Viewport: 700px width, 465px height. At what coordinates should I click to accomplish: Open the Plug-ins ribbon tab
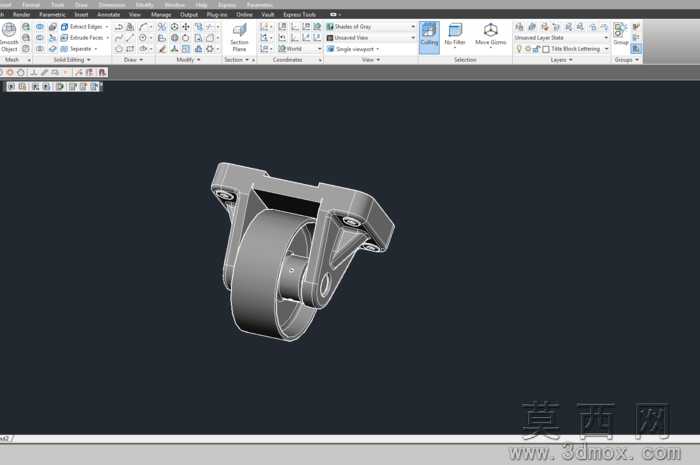(x=217, y=15)
